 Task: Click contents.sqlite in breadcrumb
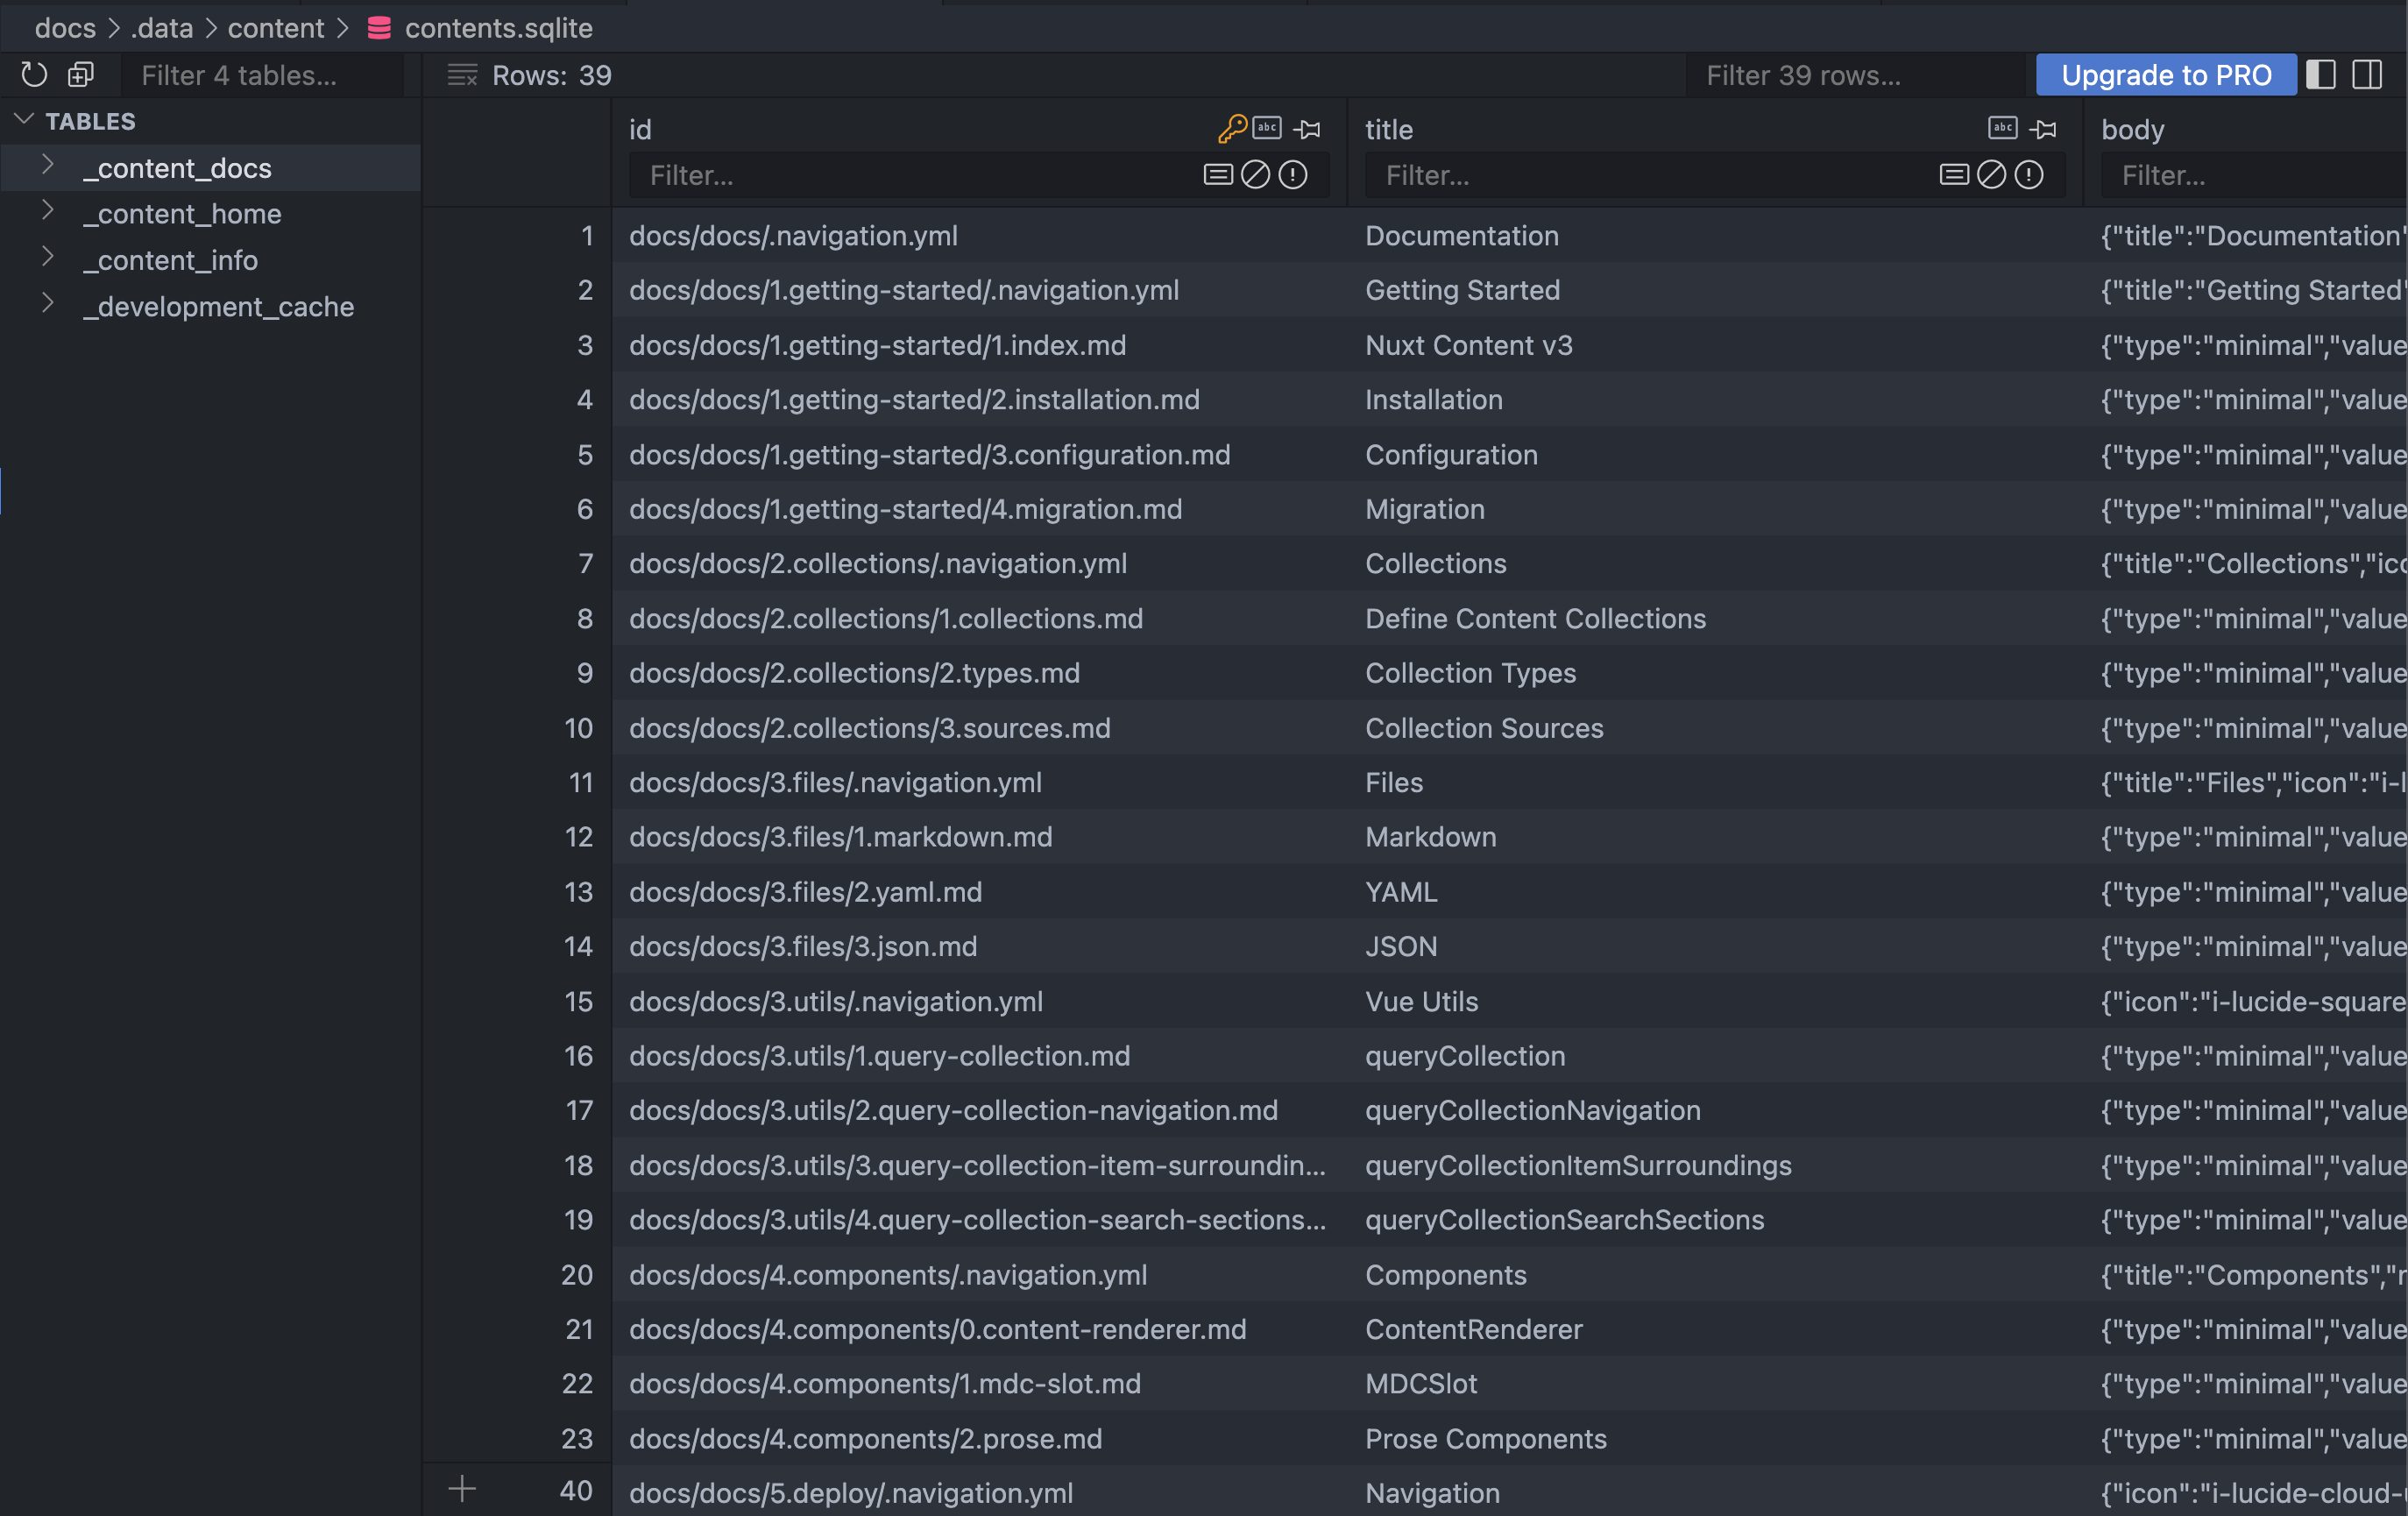tap(499, 28)
